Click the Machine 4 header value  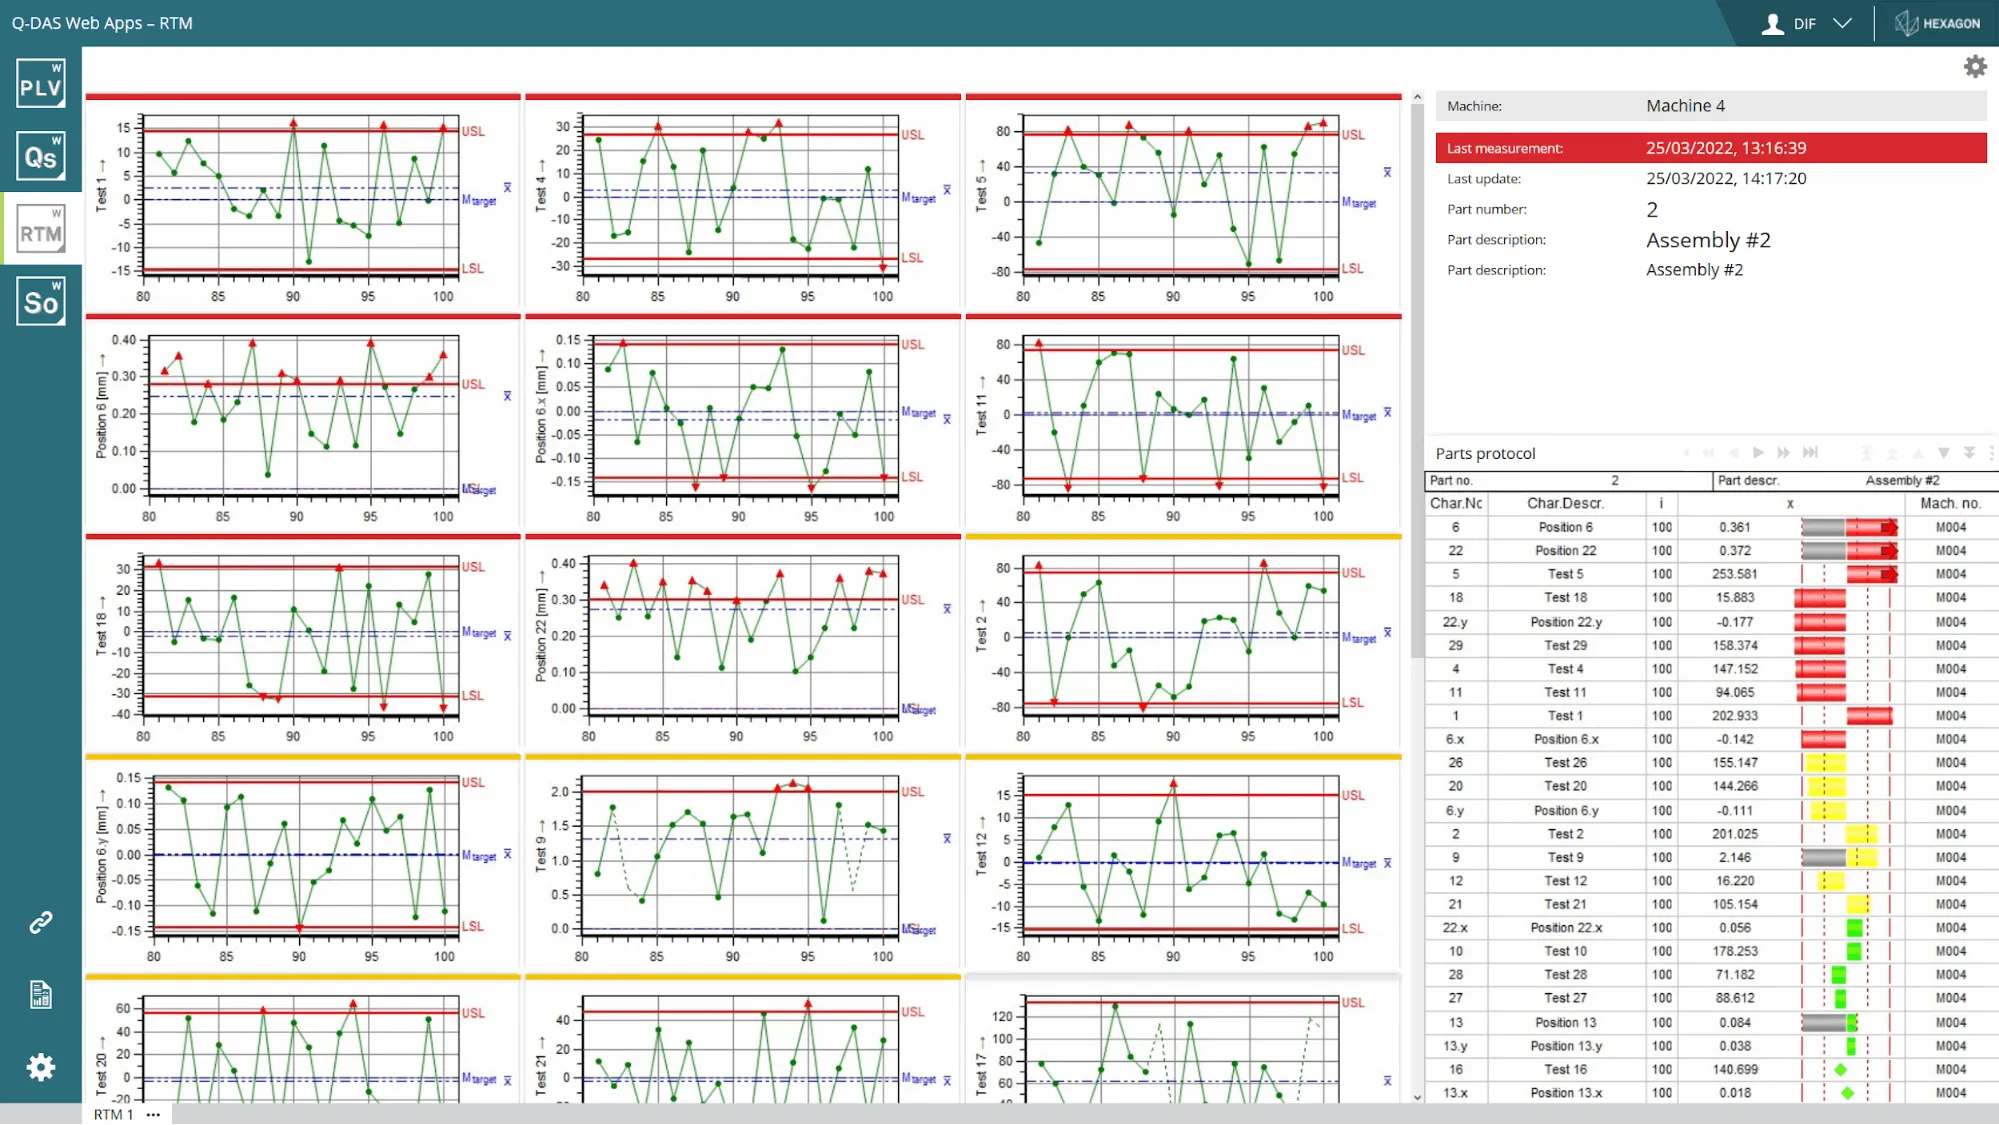pyautogui.click(x=1685, y=106)
